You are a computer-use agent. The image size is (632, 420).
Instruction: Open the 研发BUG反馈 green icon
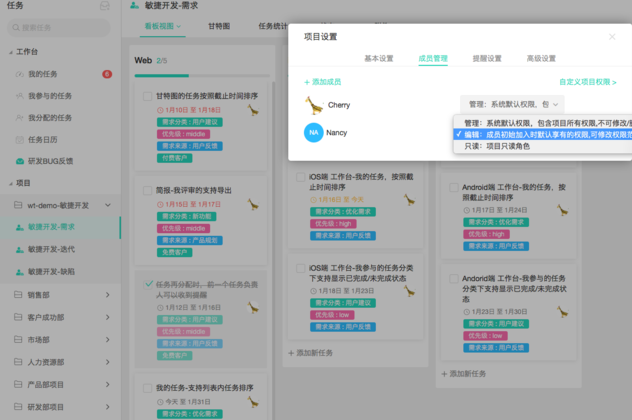click(19, 161)
